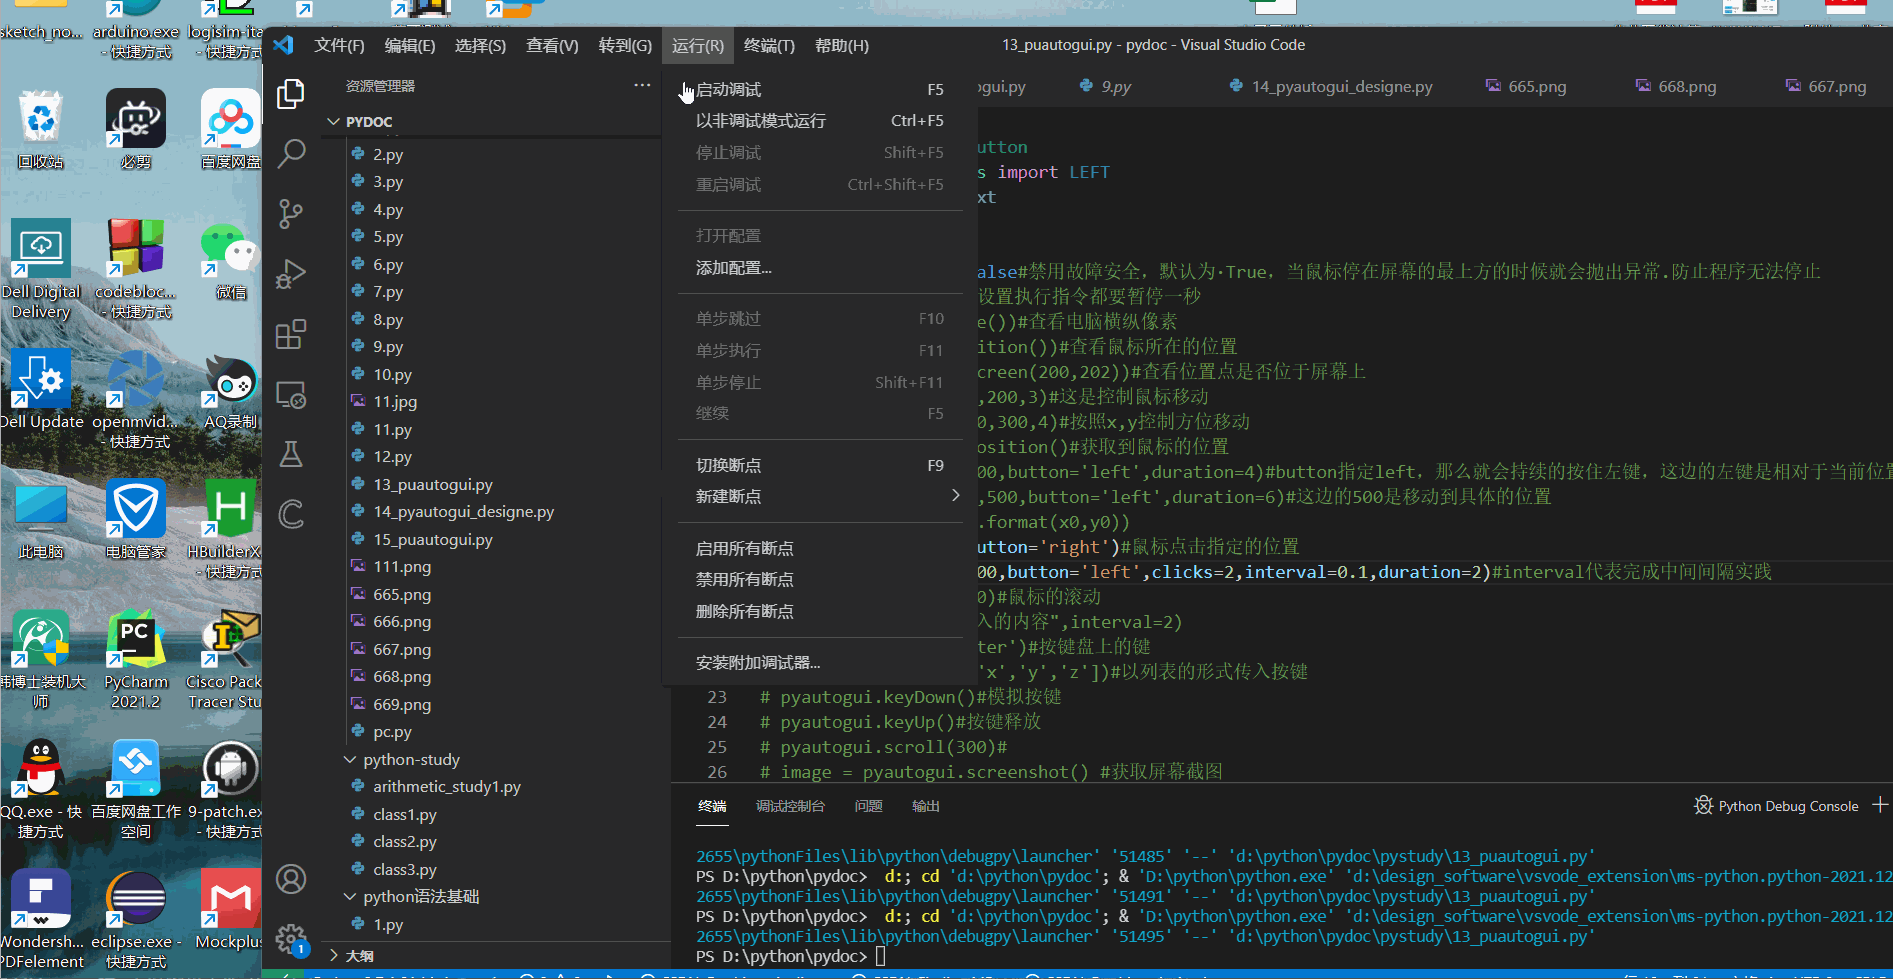Select 切换断点 menu entry

(x=820, y=466)
